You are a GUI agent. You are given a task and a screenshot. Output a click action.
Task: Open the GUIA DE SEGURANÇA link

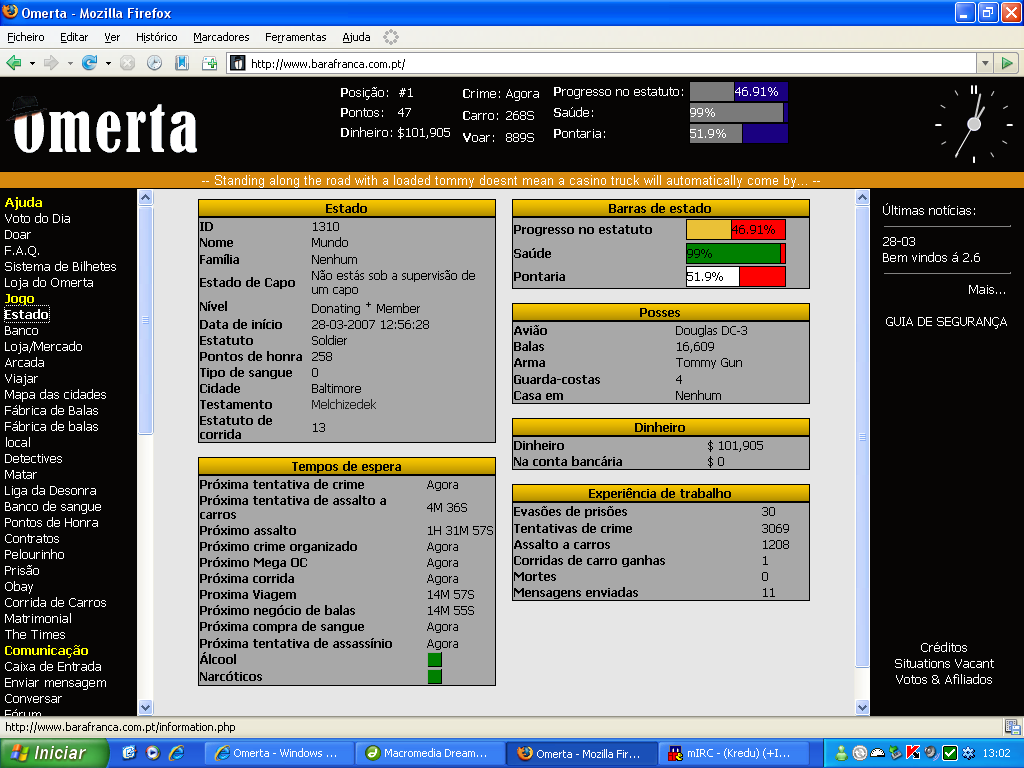pos(946,322)
